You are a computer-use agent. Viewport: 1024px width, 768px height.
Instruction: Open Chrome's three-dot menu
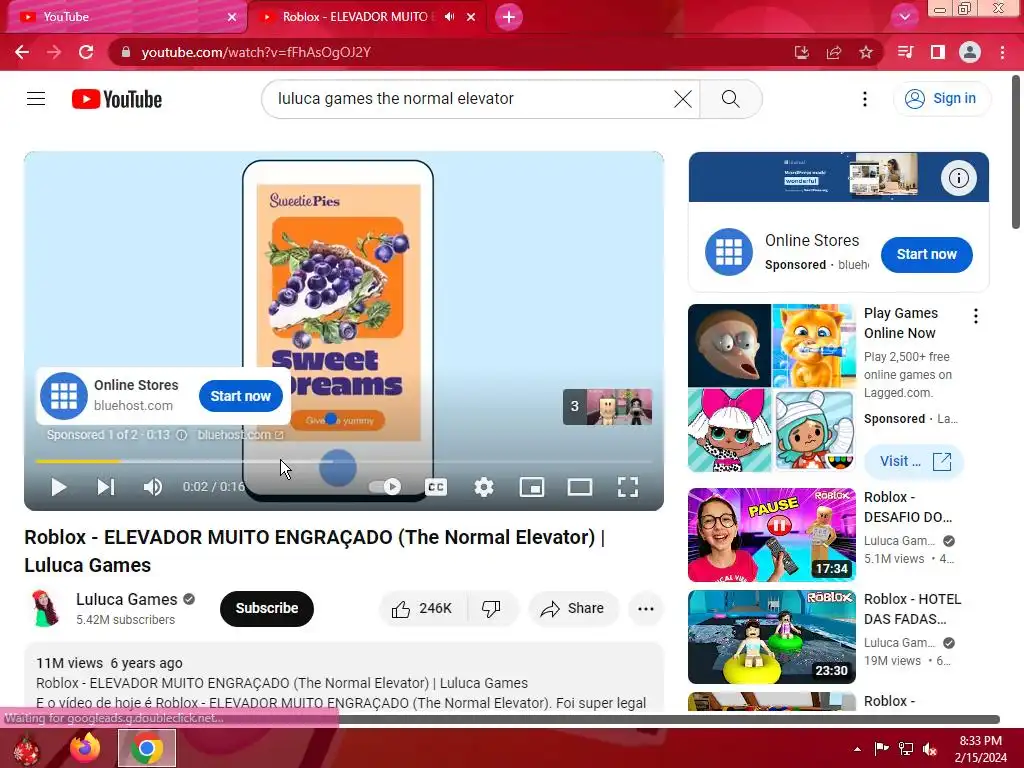point(1002,52)
